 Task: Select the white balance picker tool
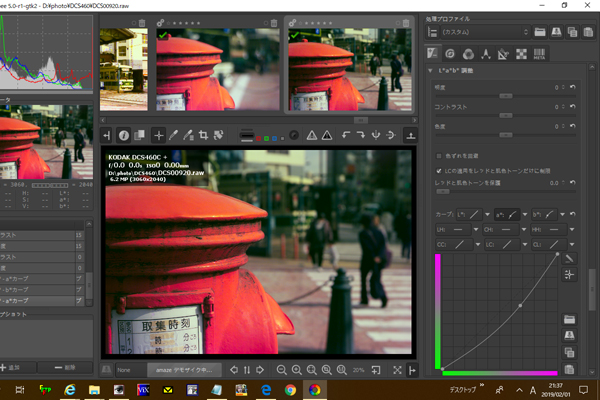pyautogui.click(x=172, y=135)
